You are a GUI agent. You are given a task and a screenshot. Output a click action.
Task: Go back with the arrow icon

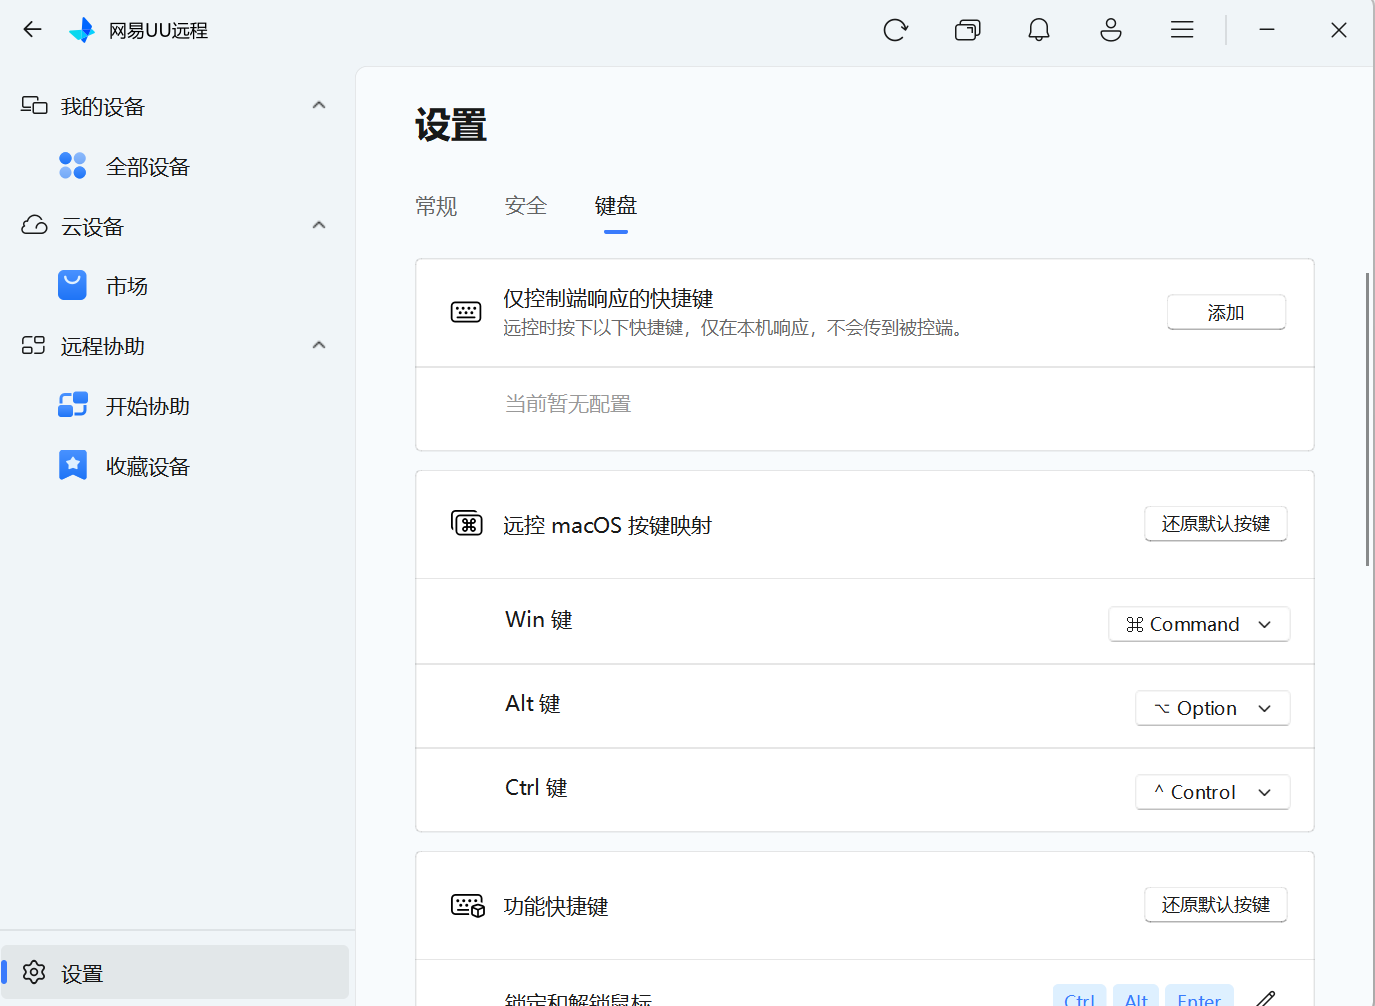pyautogui.click(x=33, y=29)
